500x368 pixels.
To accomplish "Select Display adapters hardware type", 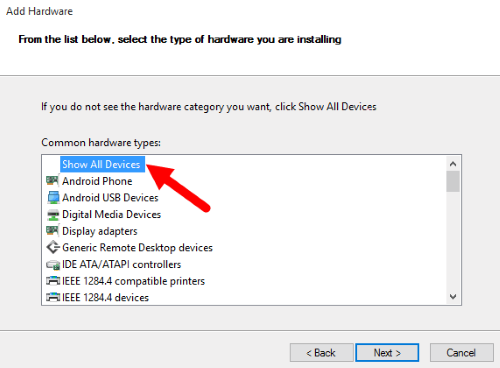I will (100, 231).
